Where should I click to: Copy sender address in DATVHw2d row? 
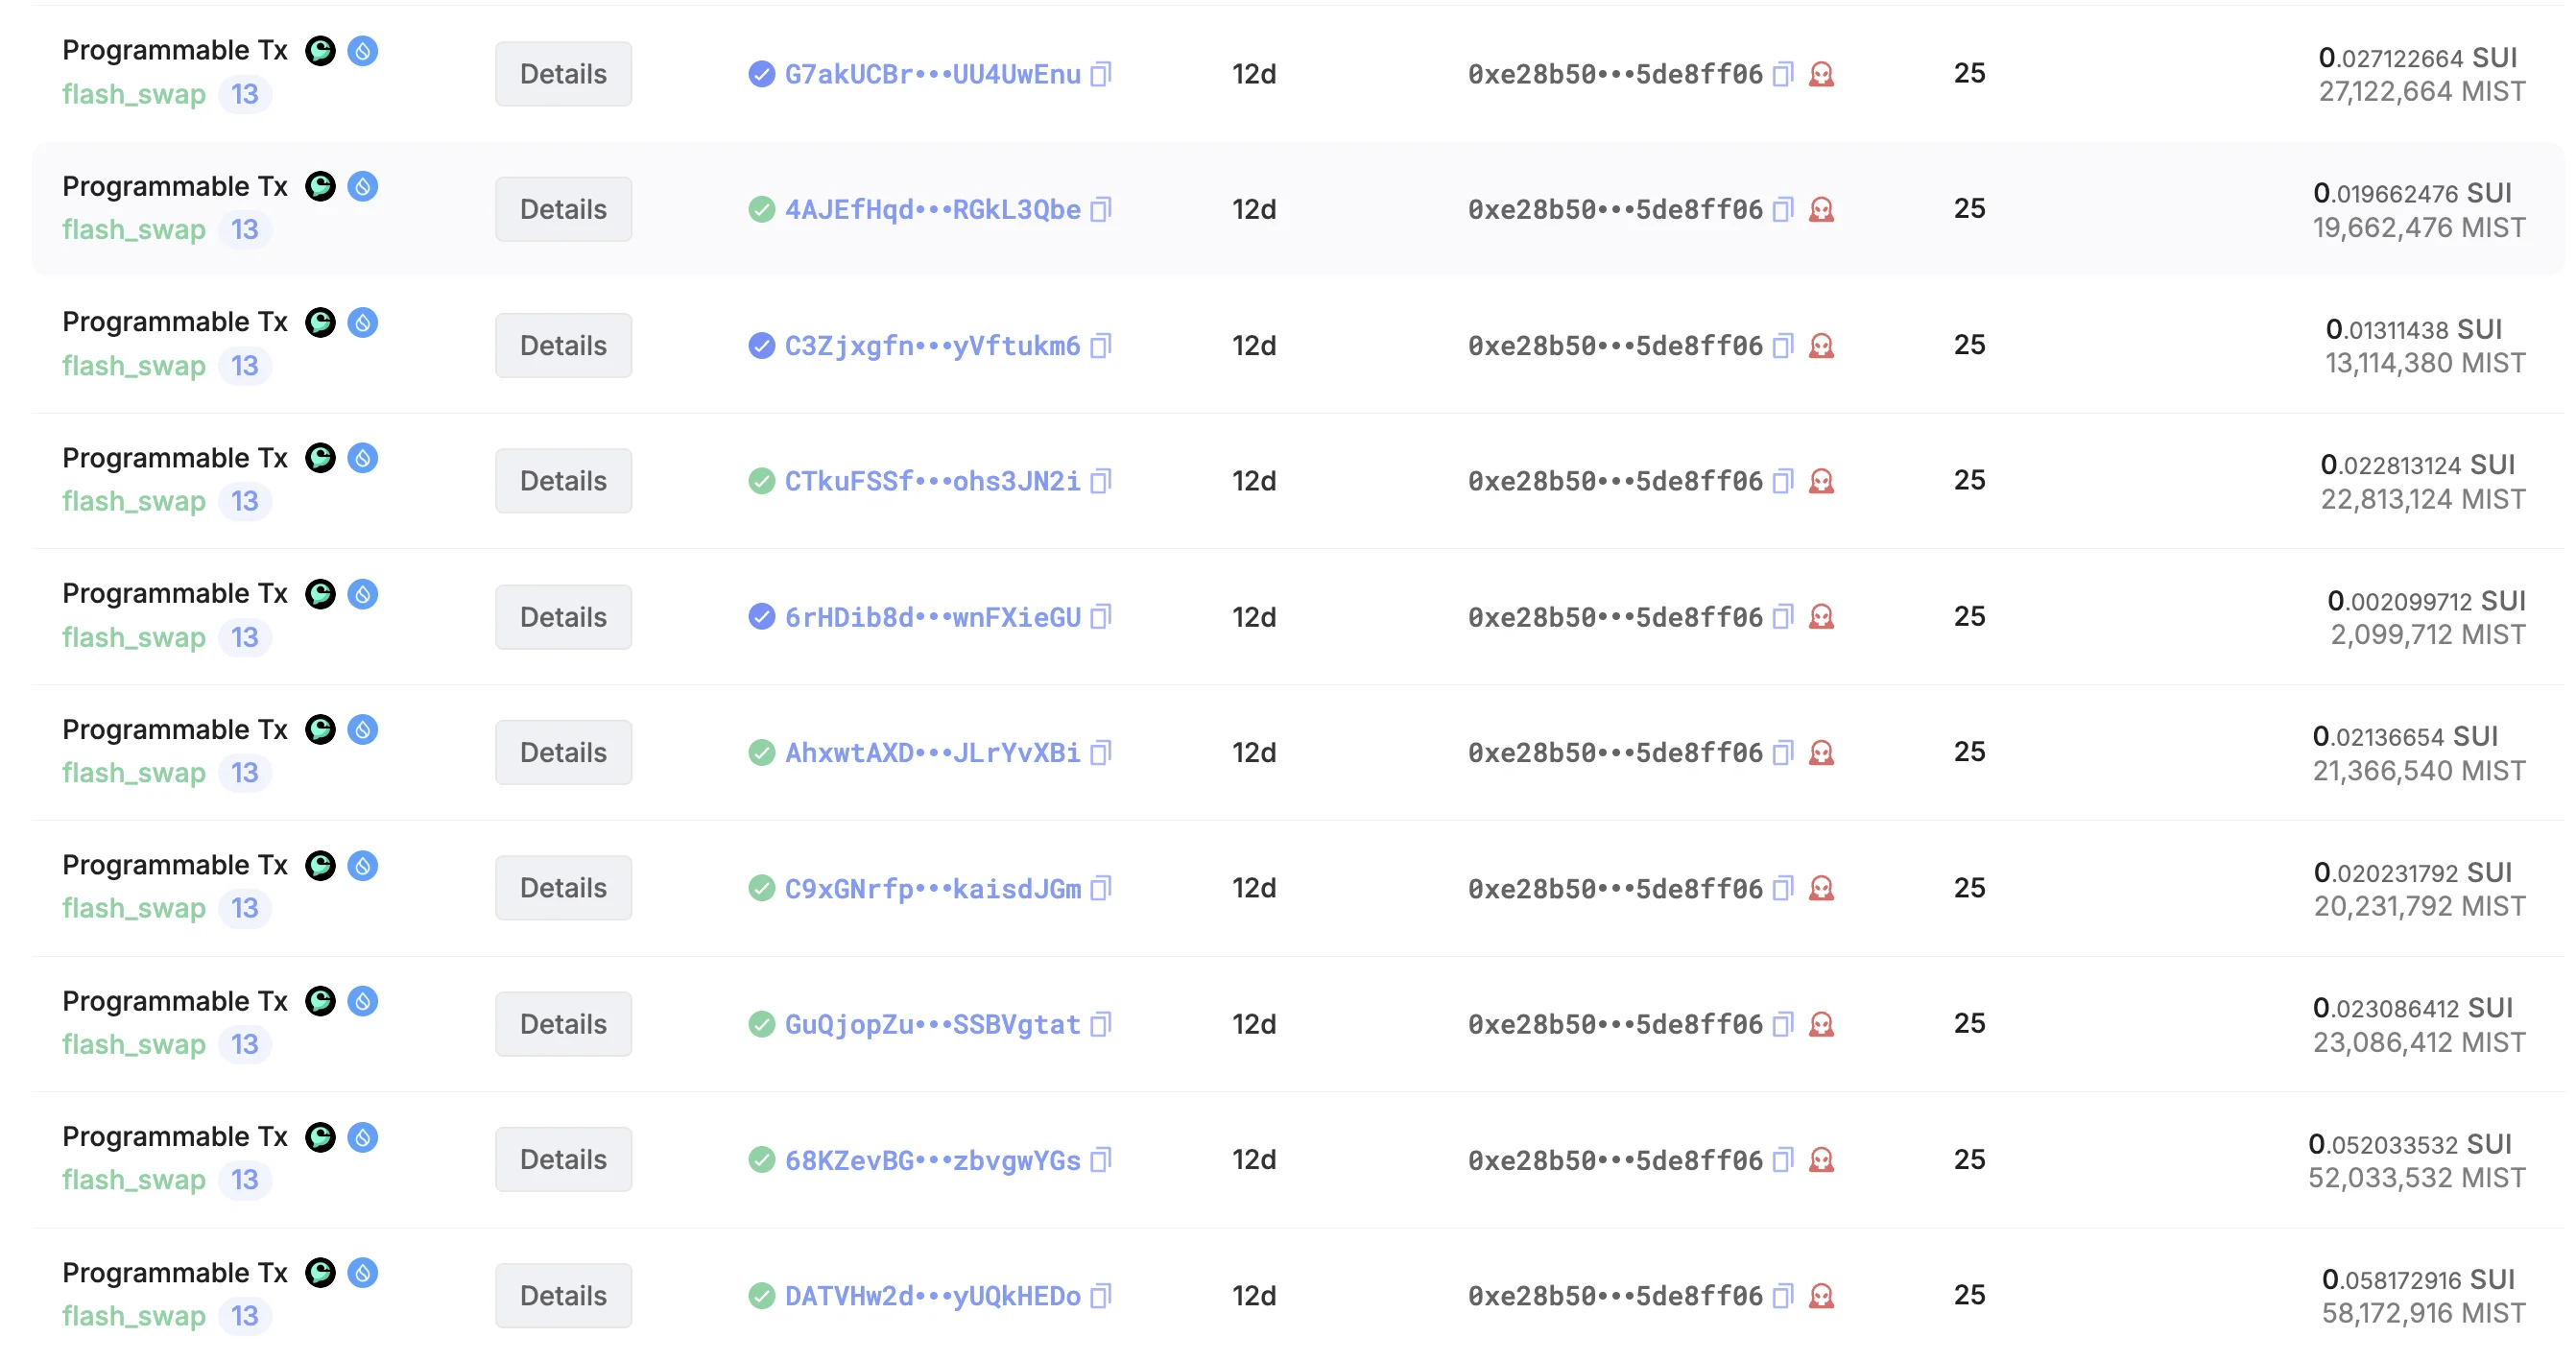(1782, 1296)
